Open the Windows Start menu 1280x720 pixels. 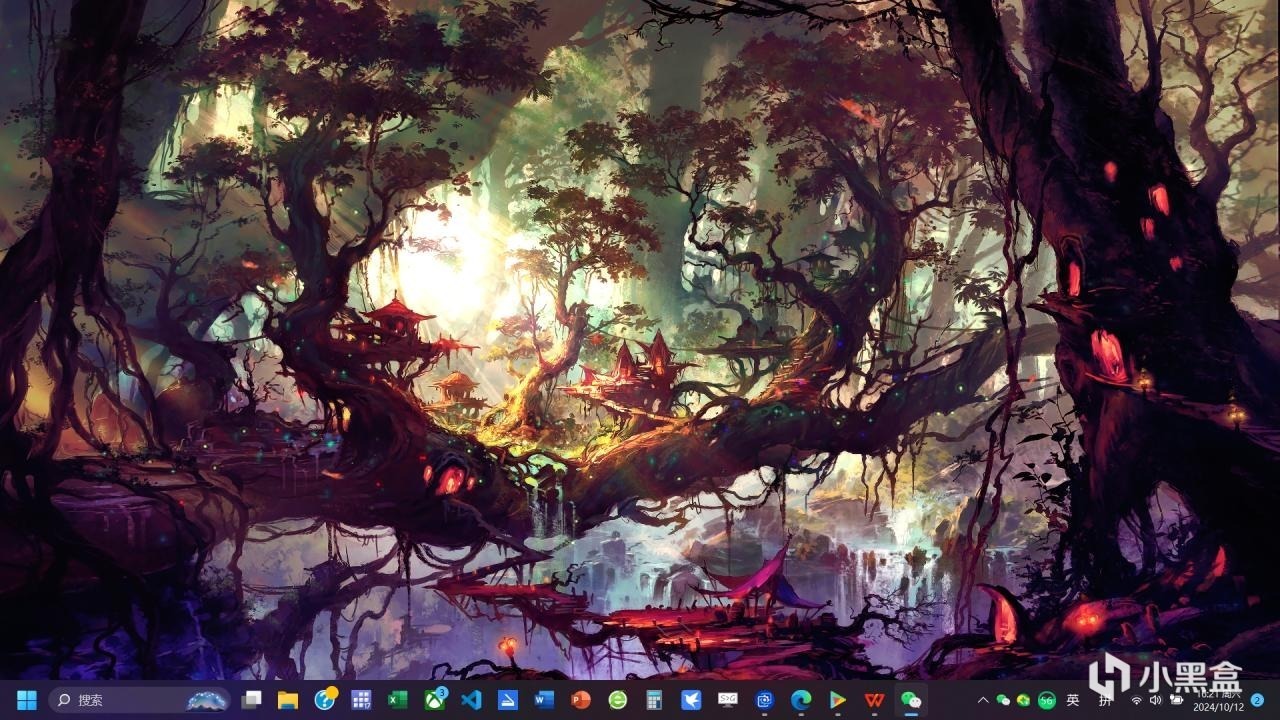pos(27,700)
